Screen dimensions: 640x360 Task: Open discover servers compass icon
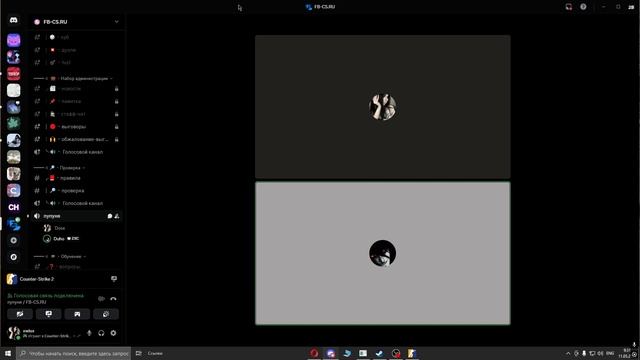pyautogui.click(x=13, y=257)
